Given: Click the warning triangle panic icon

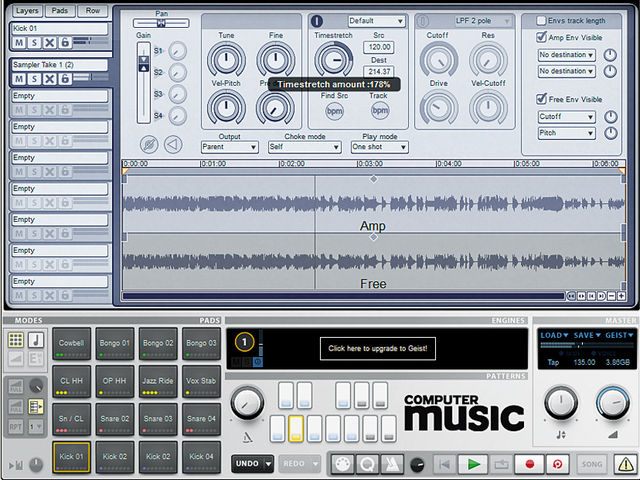Looking at the screenshot, I should (x=625, y=464).
